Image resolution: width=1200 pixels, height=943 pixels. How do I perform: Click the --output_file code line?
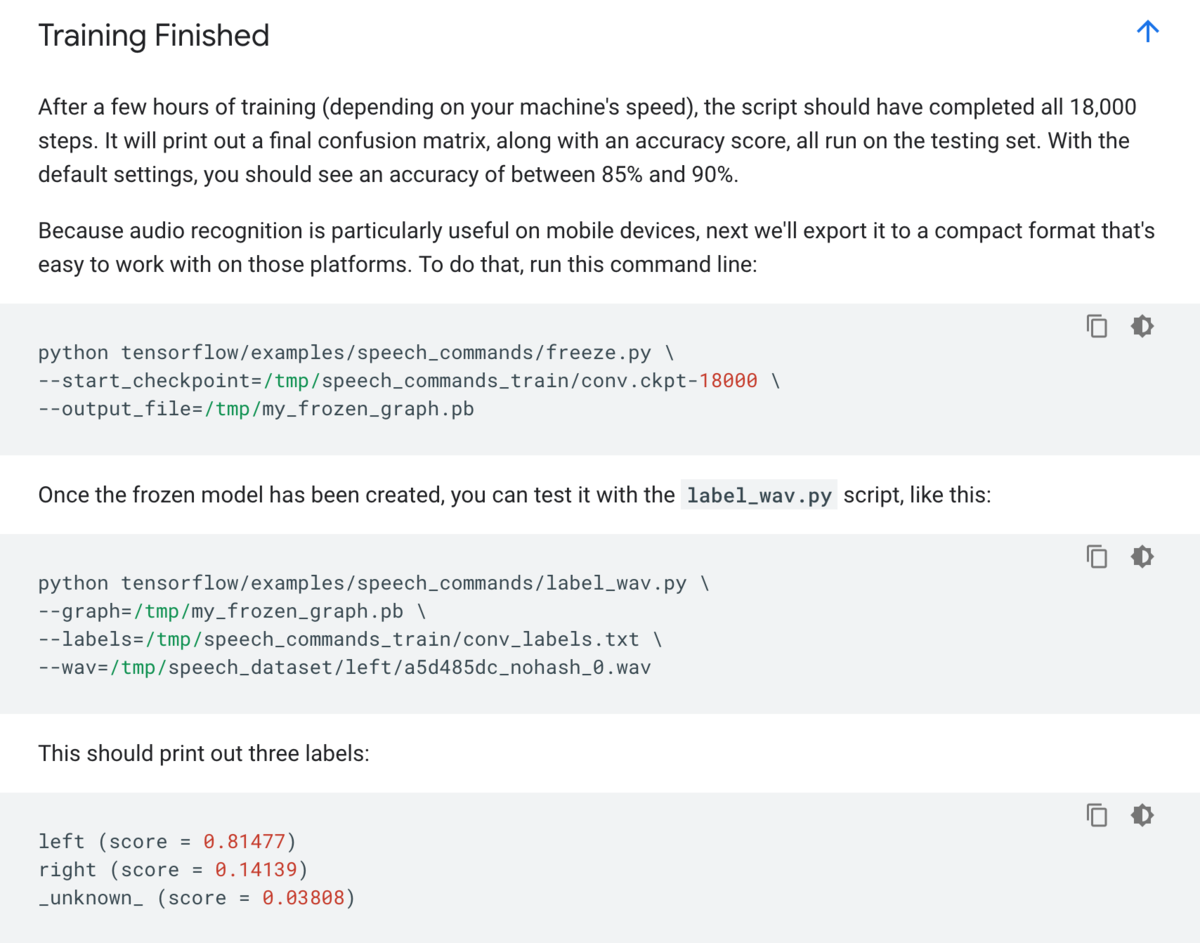point(255,409)
